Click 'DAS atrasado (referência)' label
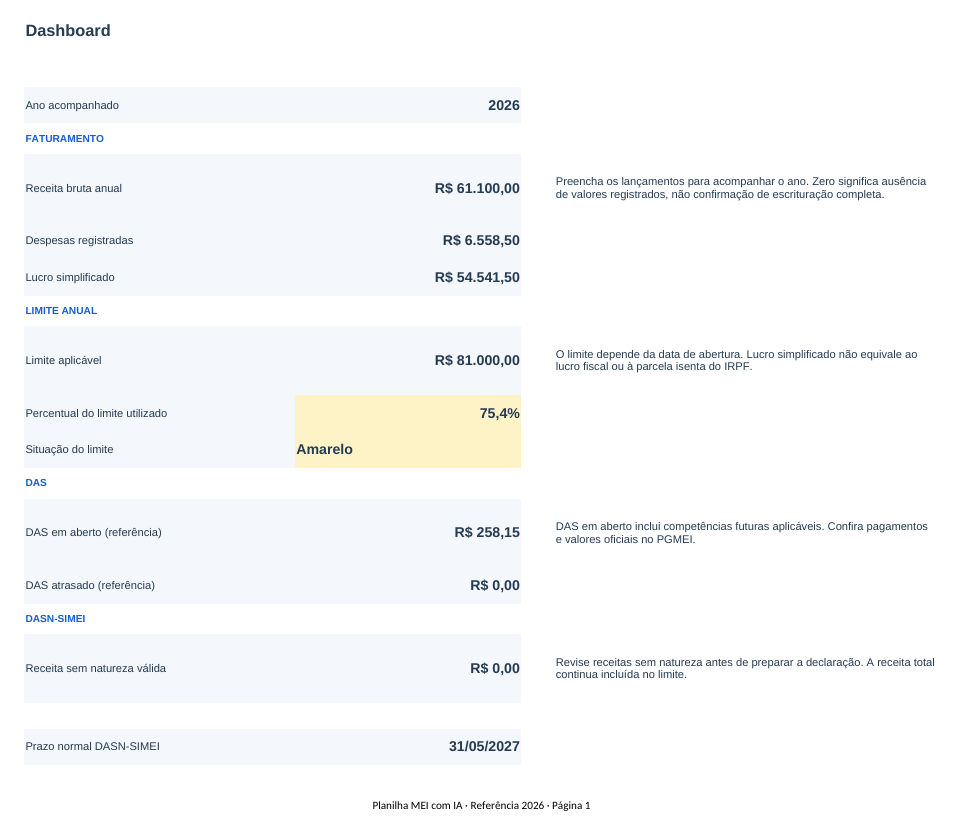The width and height of the screenshot is (958, 835). [x=90, y=585]
